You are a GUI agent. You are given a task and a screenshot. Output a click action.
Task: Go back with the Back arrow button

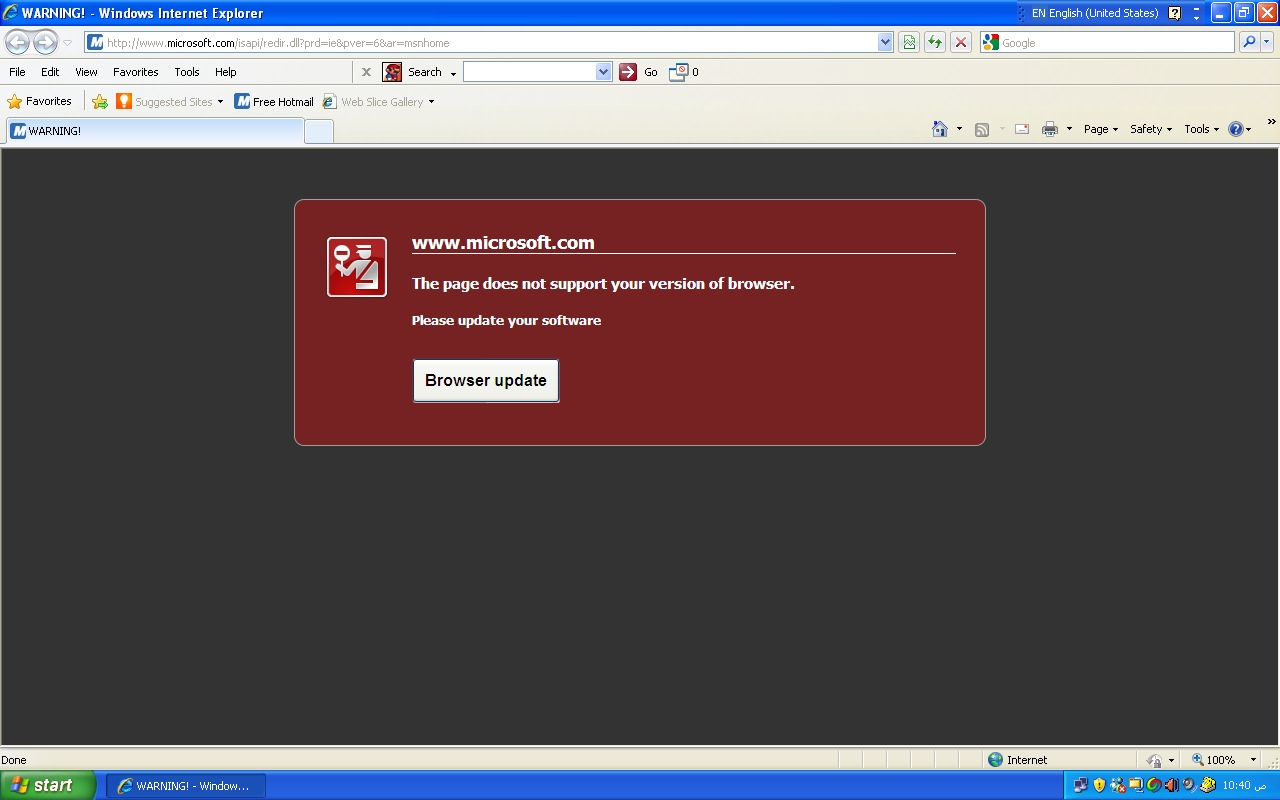[18, 42]
